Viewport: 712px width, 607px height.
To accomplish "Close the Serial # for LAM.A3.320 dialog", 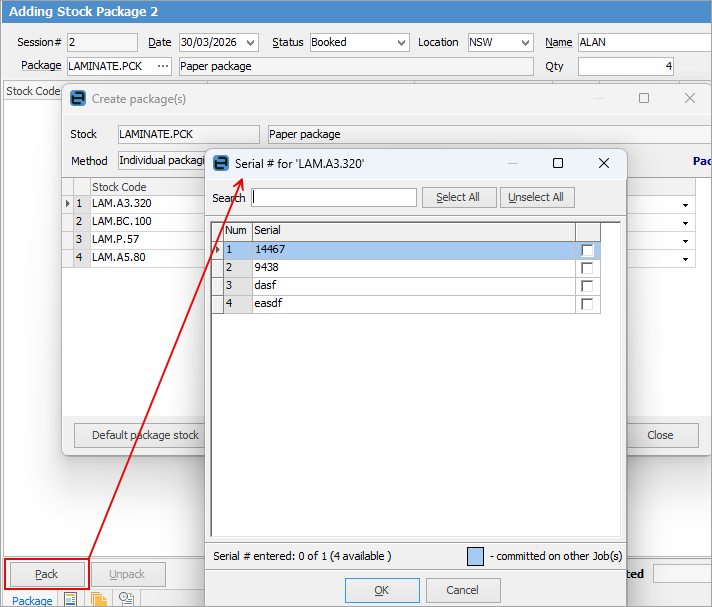I will (603, 163).
